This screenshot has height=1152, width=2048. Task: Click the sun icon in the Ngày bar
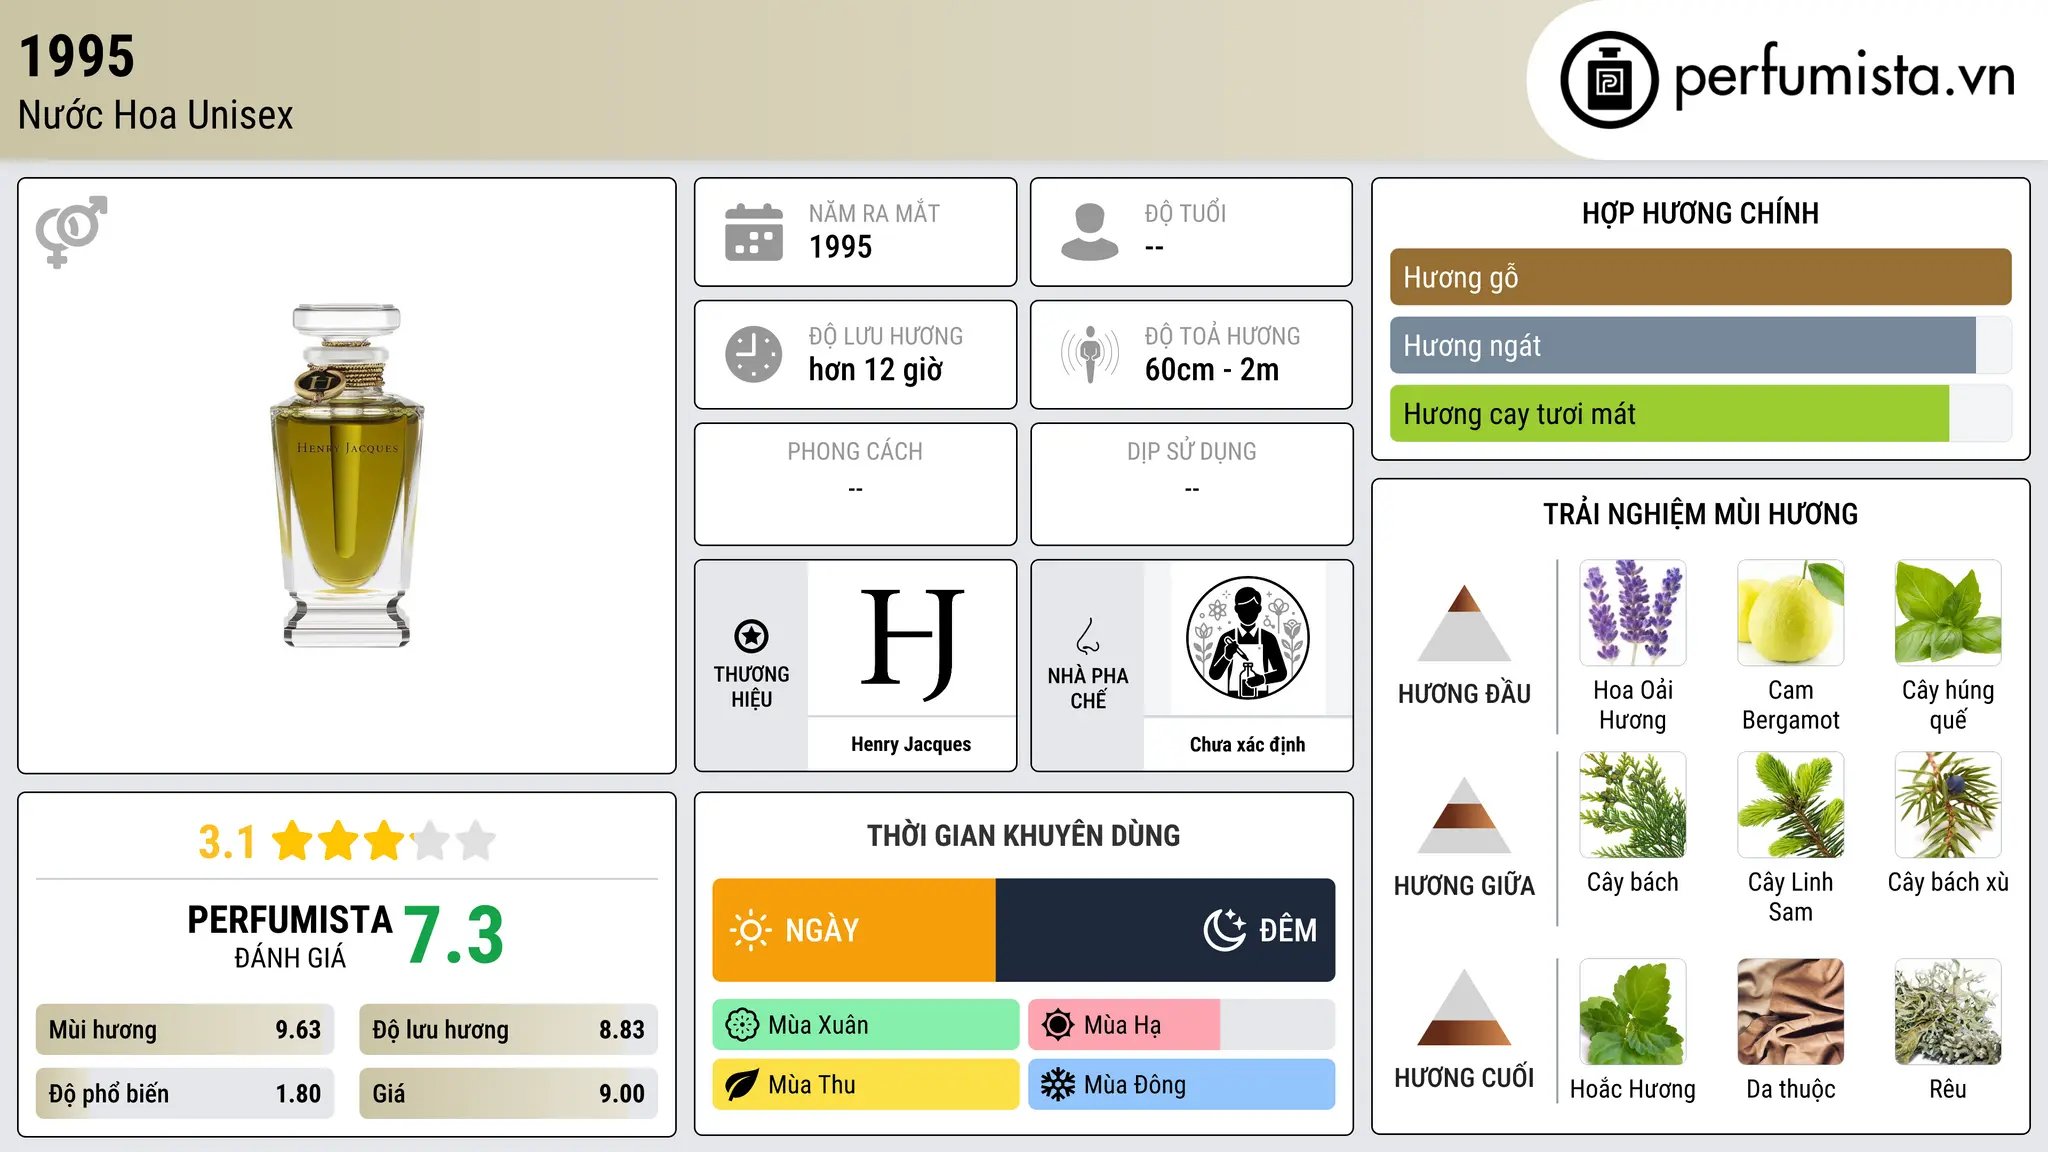750,930
